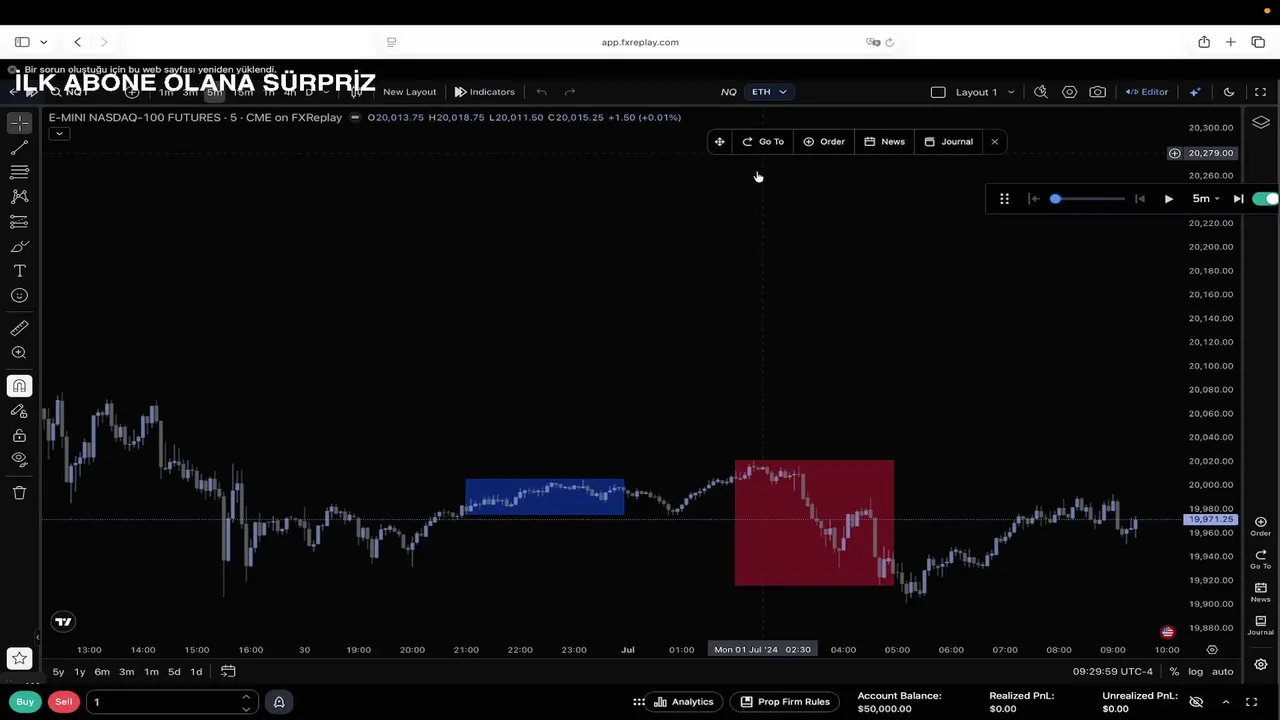The image size is (1280, 720).
Task: Open the go to date calendar icon
Action: pos(228,672)
